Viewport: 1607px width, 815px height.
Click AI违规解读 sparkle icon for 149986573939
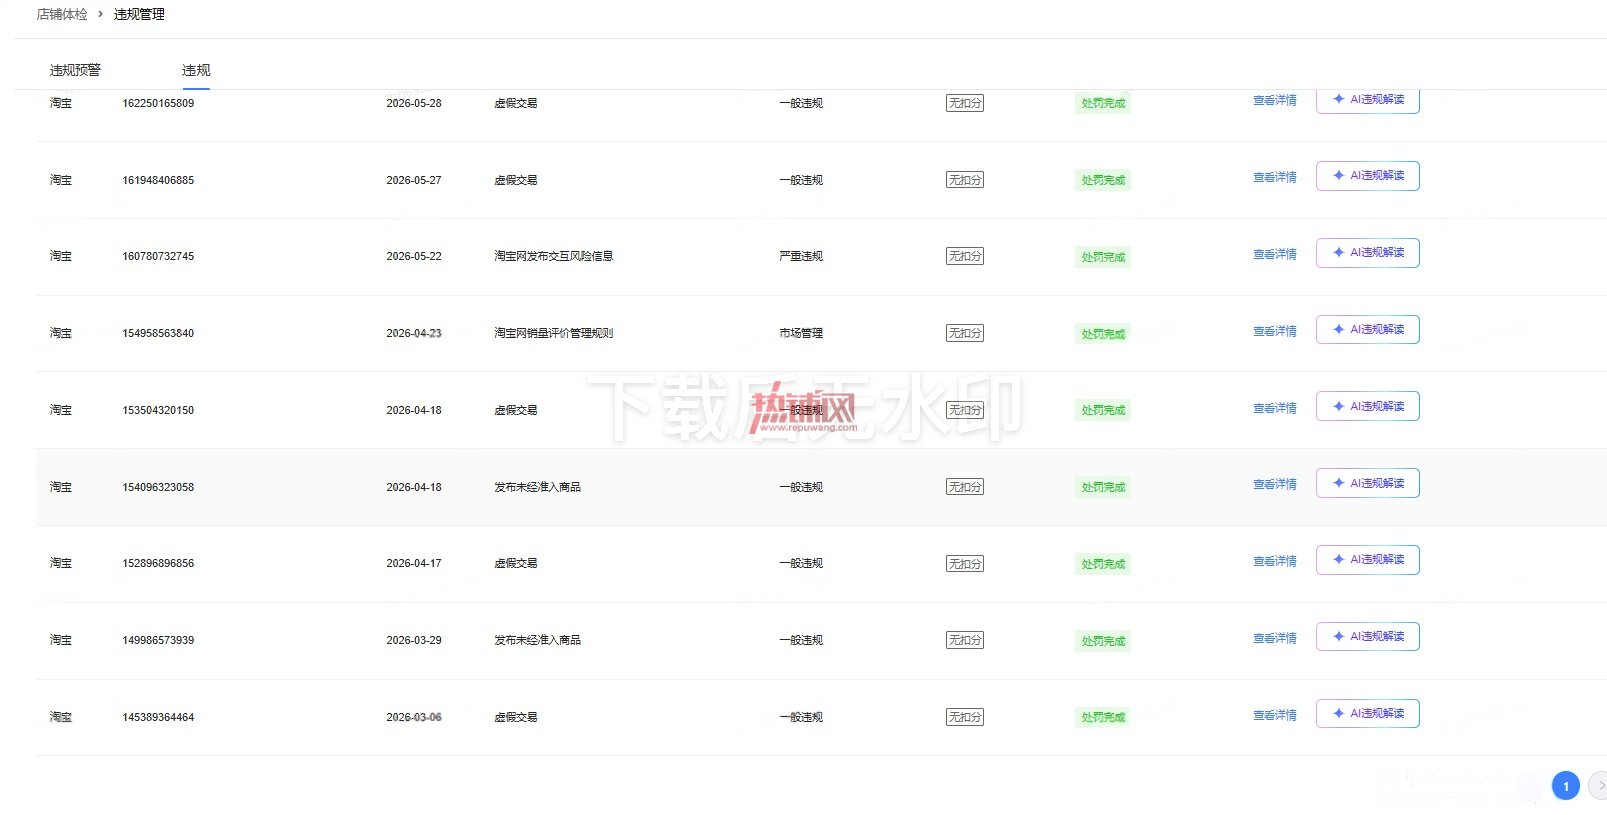(x=1338, y=636)
